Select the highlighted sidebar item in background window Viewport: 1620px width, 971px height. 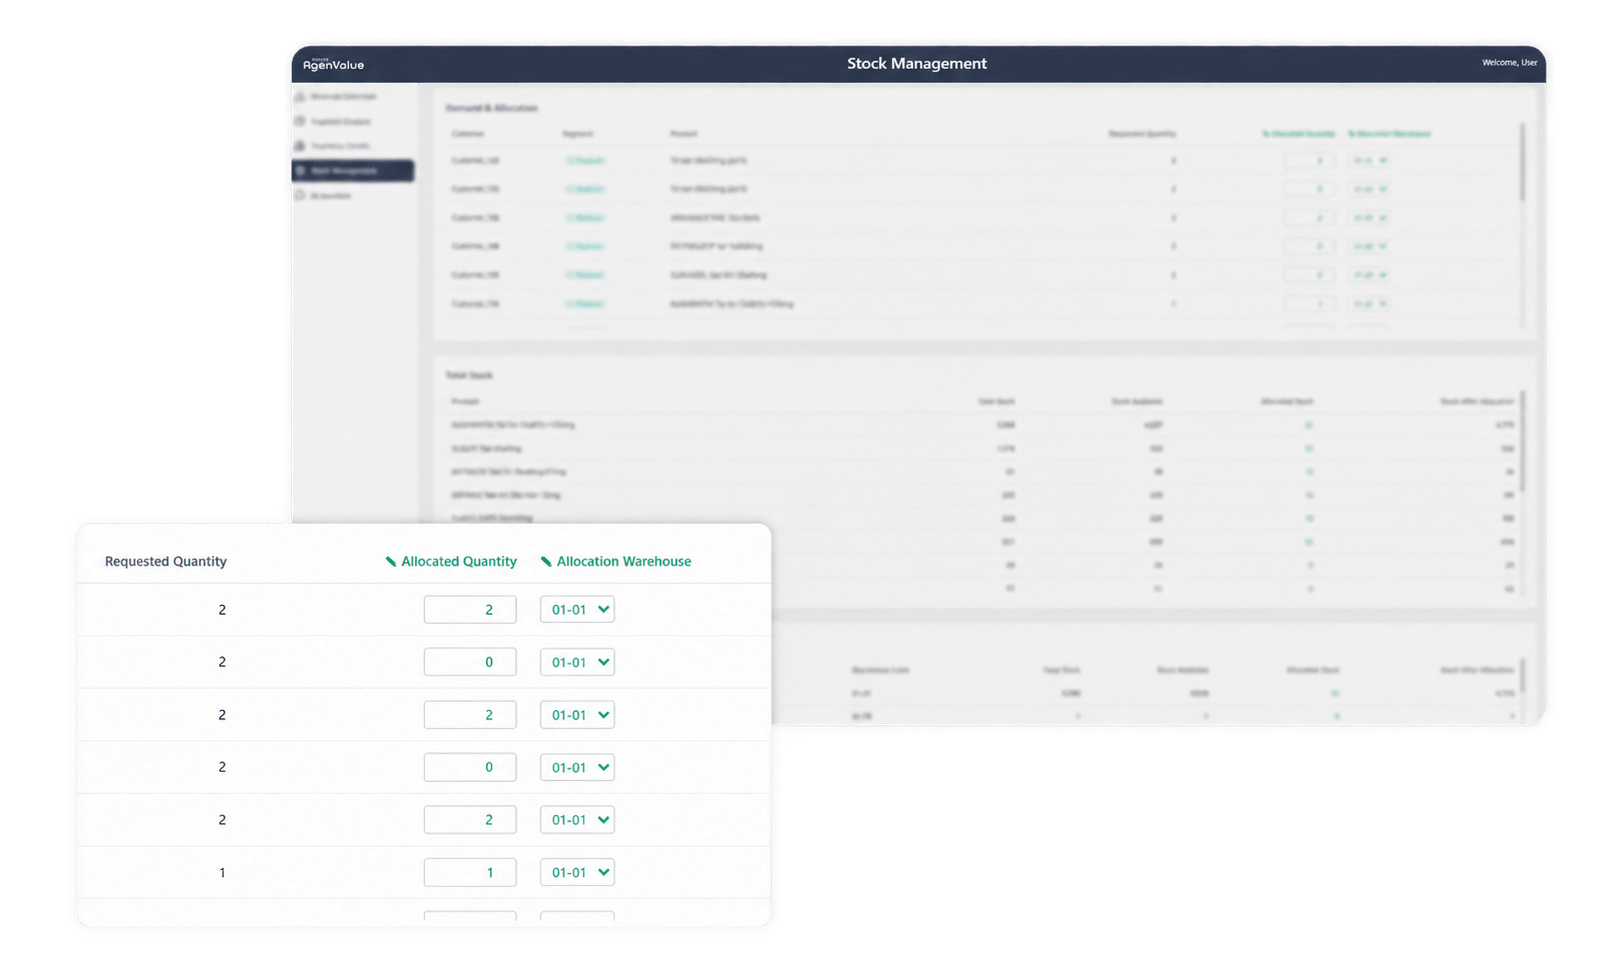(353, 171)
